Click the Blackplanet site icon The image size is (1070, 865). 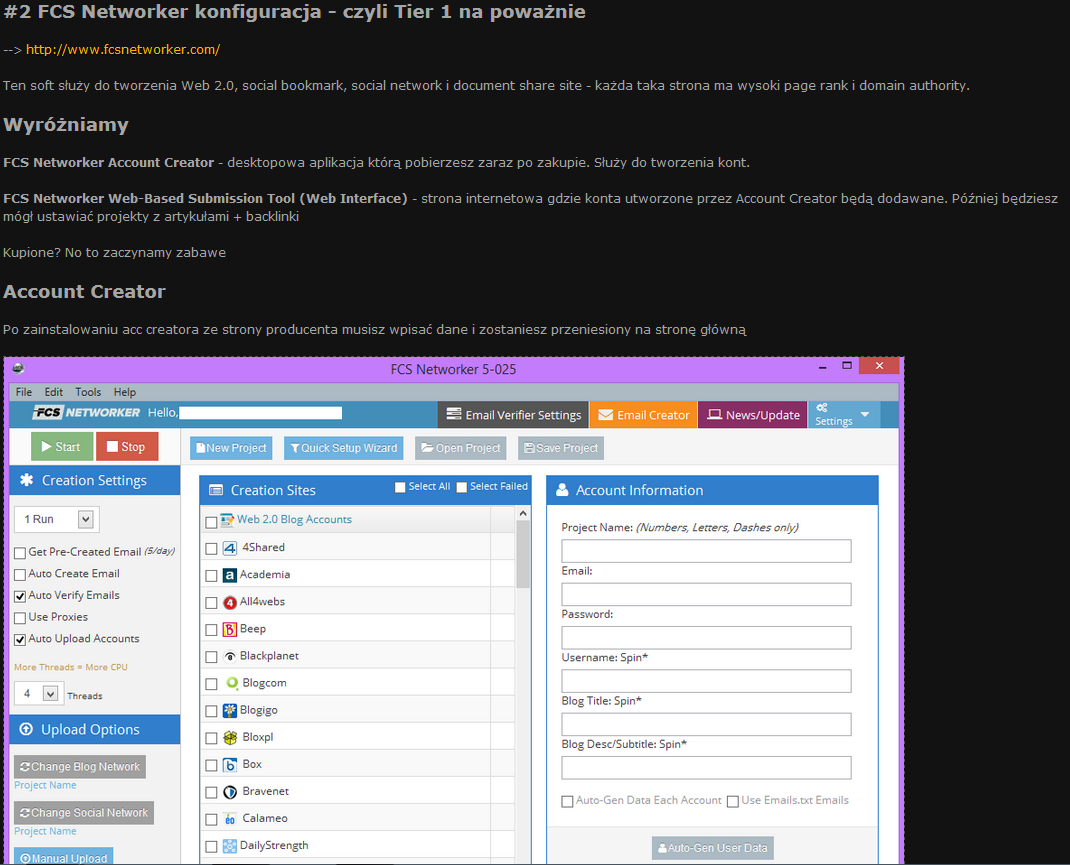(x=230, y=656)
